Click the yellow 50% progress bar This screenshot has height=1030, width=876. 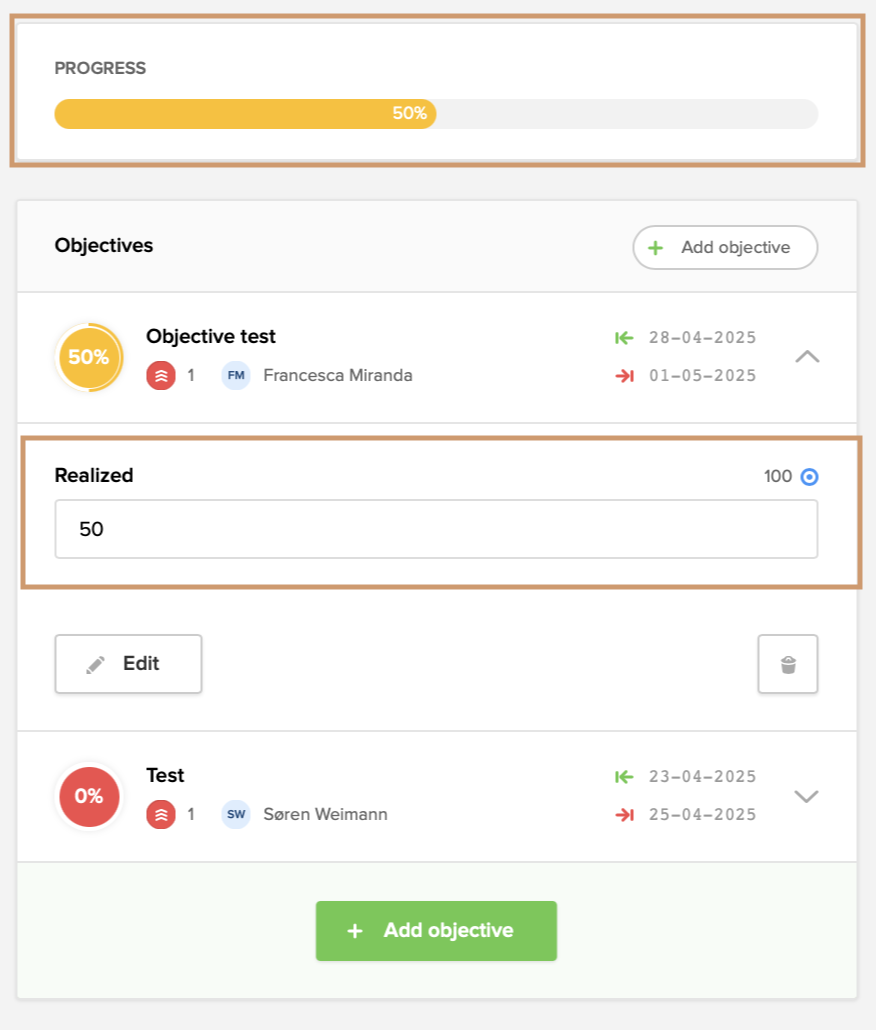pyautogui.click(x=245, y=114)
